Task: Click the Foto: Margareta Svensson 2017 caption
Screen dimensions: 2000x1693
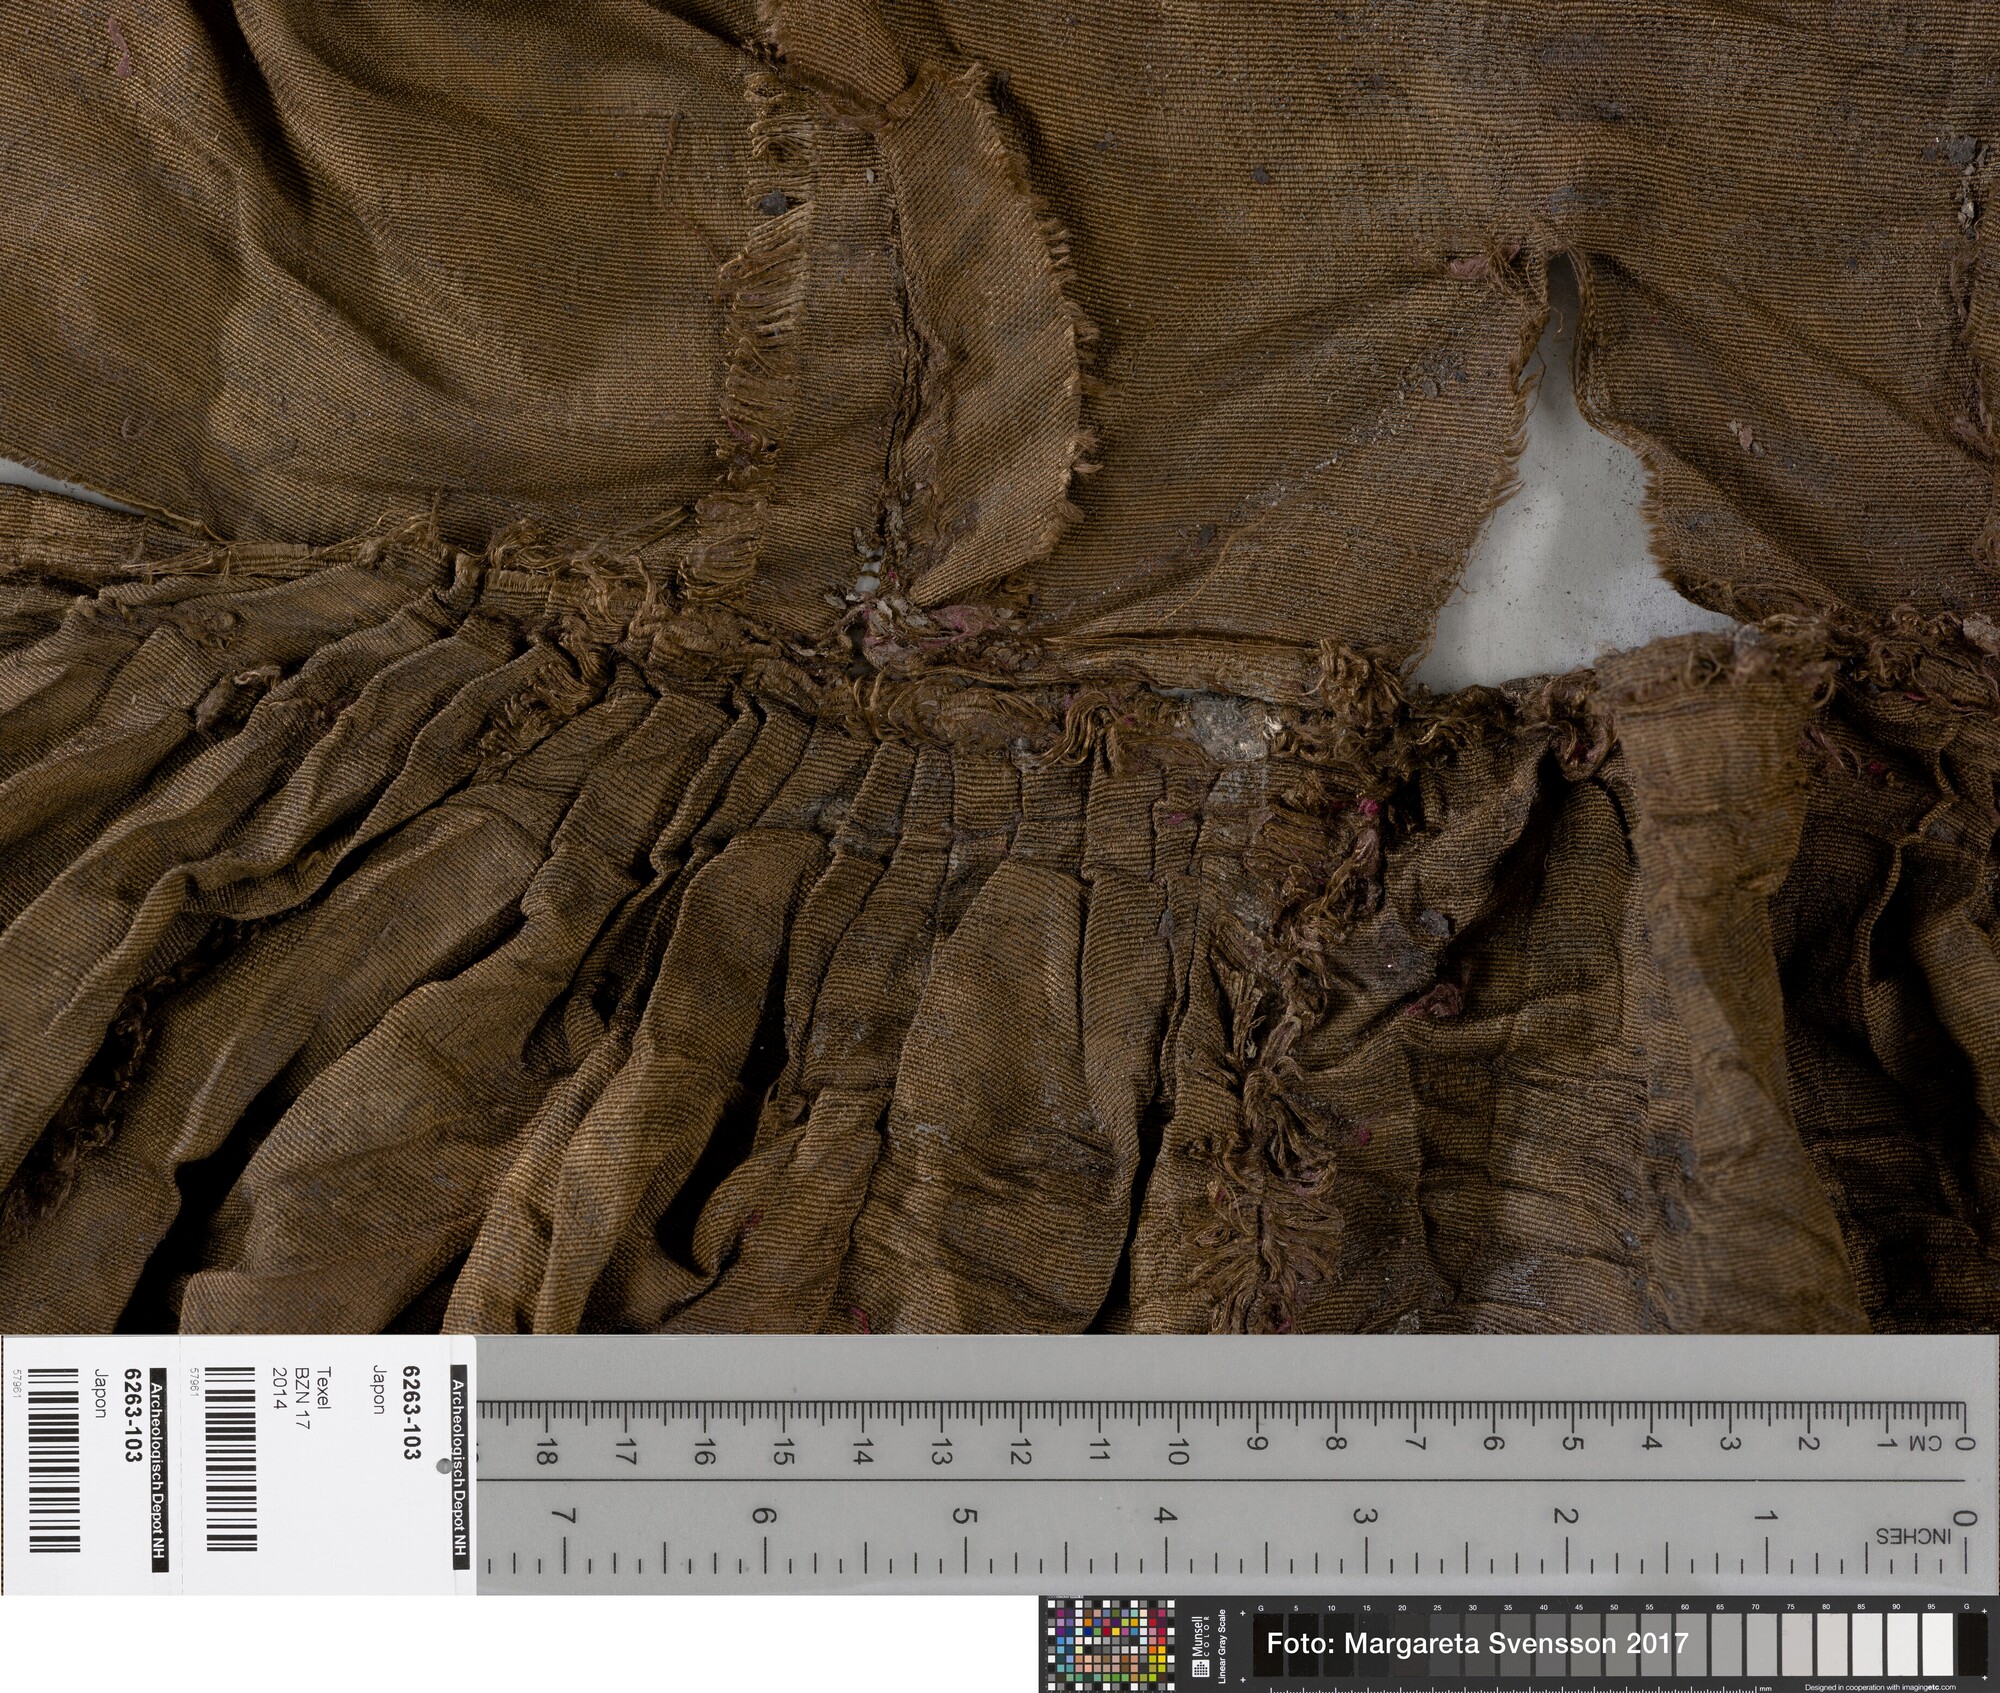Action: tap(1476, 1644)
